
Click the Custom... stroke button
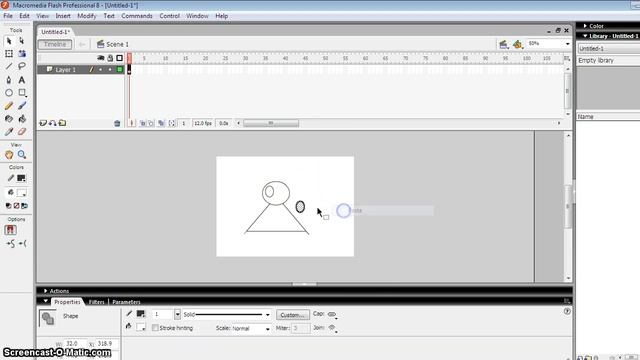point(292,315)
